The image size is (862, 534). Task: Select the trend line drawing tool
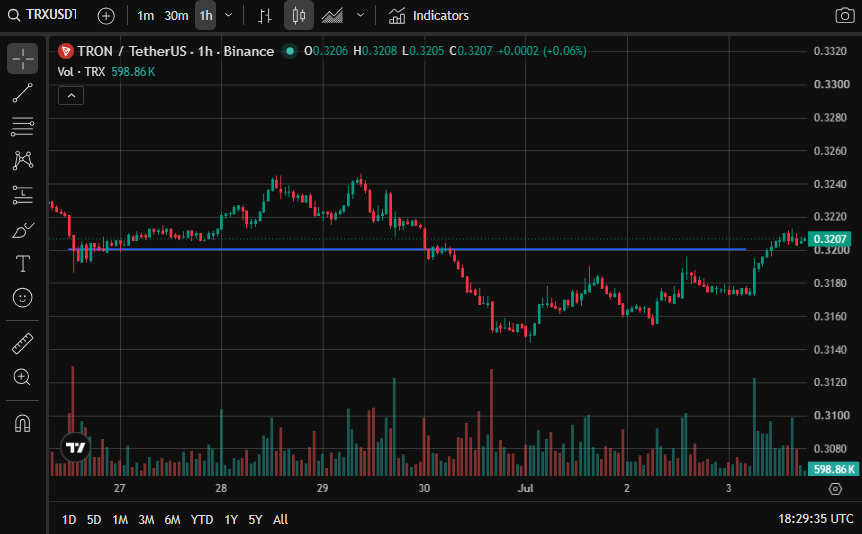tap(23, 93)
